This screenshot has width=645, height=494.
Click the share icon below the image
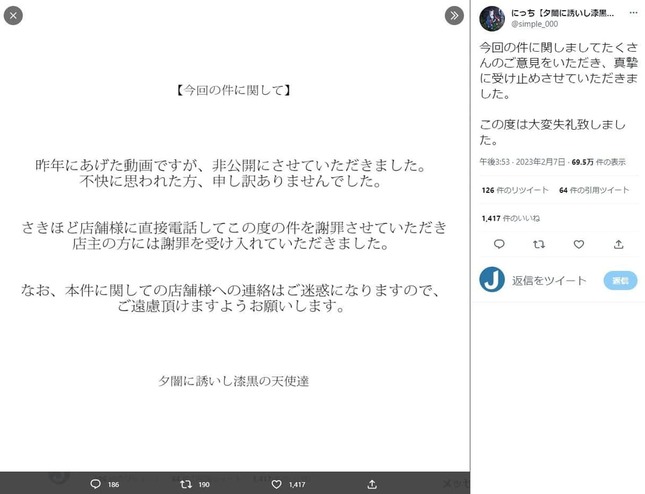pos(372,484)
